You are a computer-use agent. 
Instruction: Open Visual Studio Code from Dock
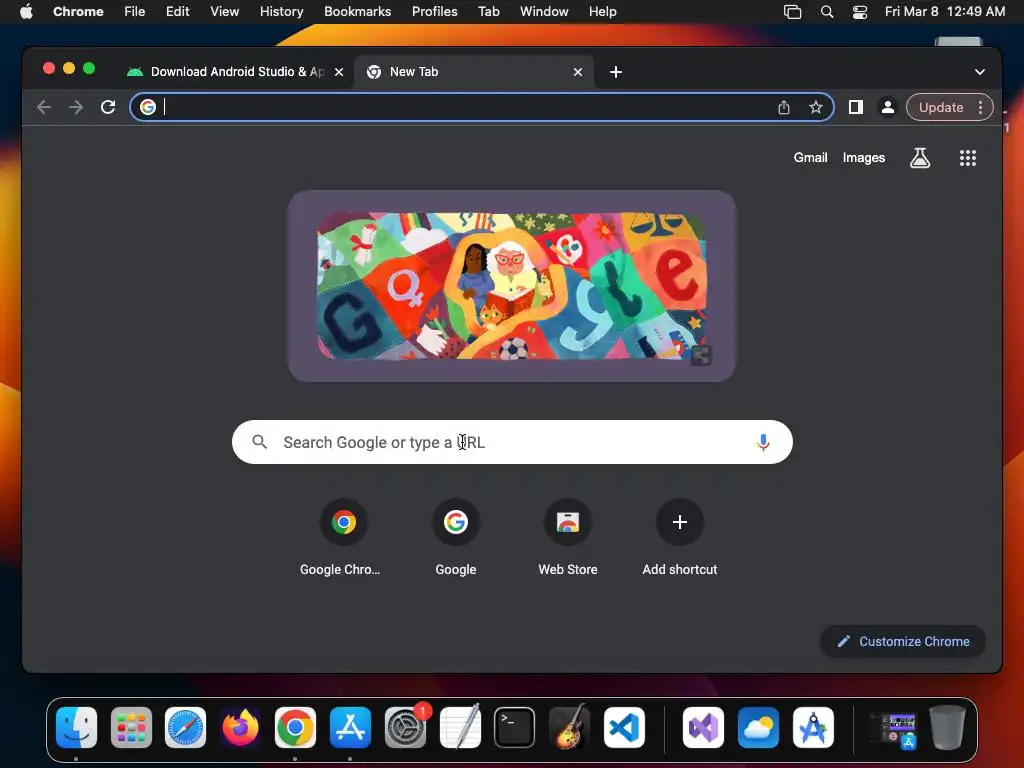pyautogui.click(x=624, y=727)
